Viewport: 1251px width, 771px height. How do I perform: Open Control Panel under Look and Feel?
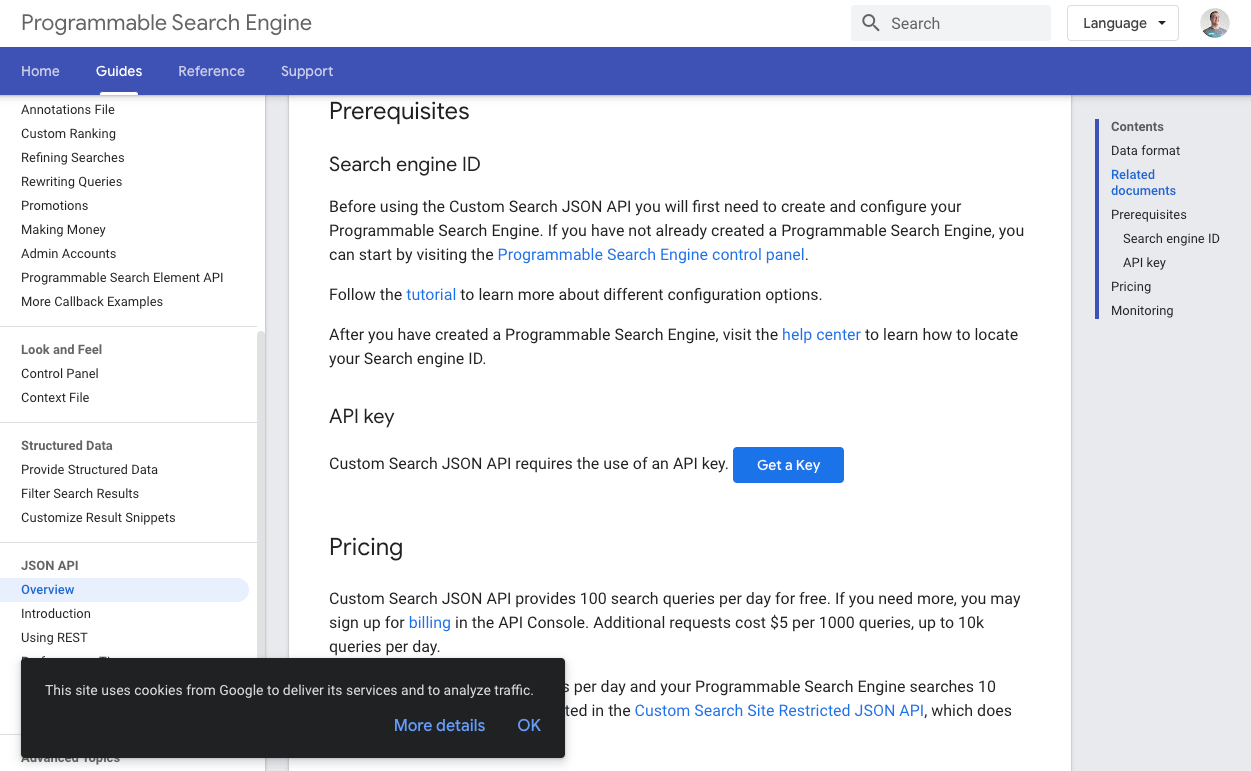click(60, 373)
